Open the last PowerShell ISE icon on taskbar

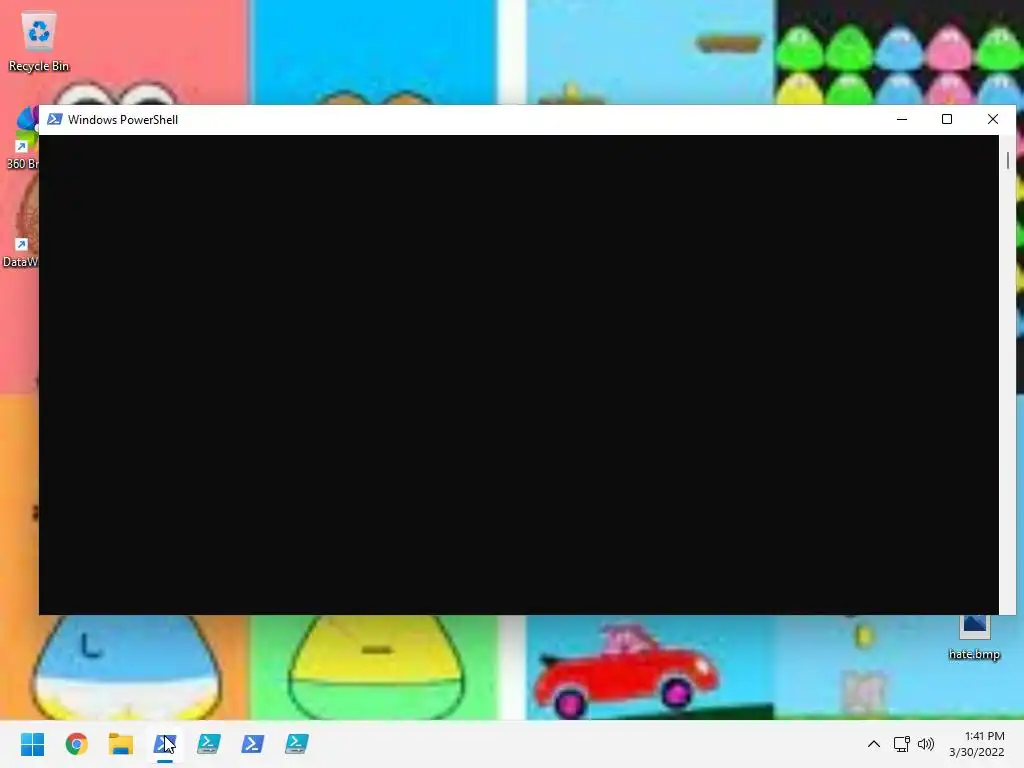[296, 744]
